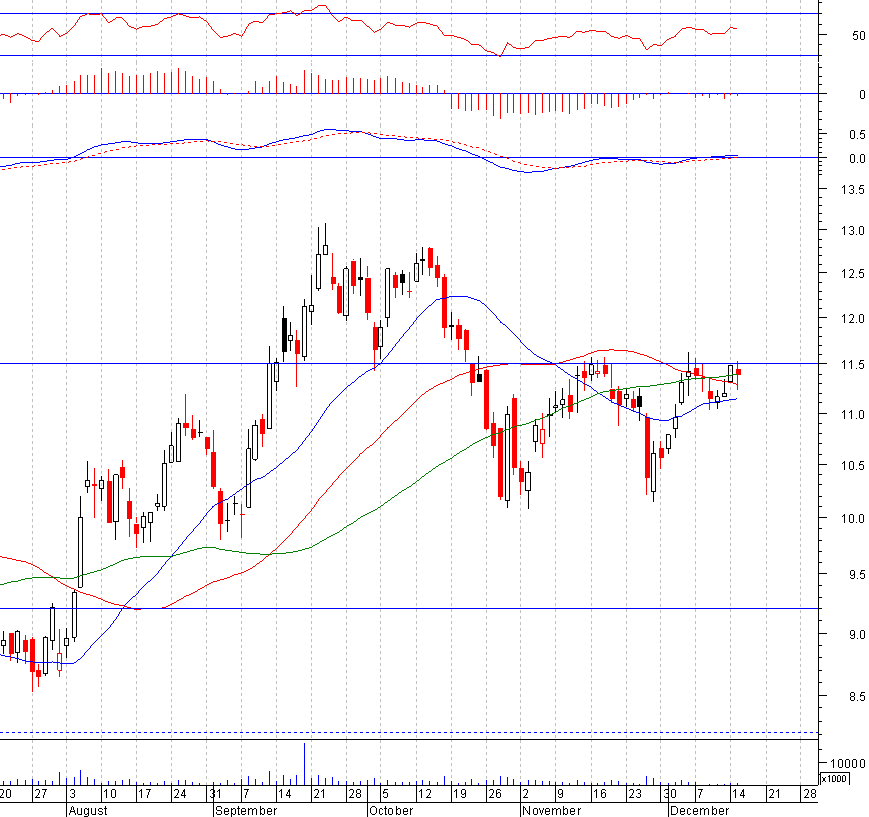This screenshot has width=869, height=817.
Task: Select the '0.0' indicator scale label
Action: (x=857, y=159)
